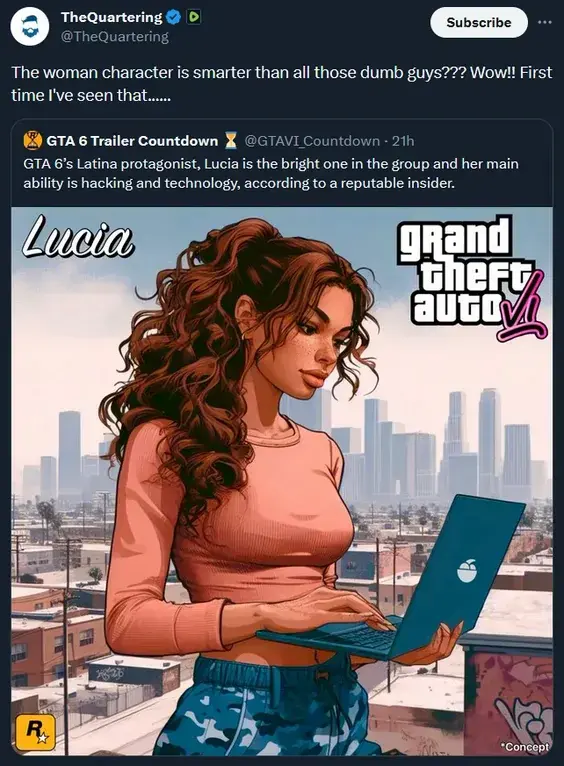
Task: Open the @TheQuartering handle
Action: (x=115, y=37)
